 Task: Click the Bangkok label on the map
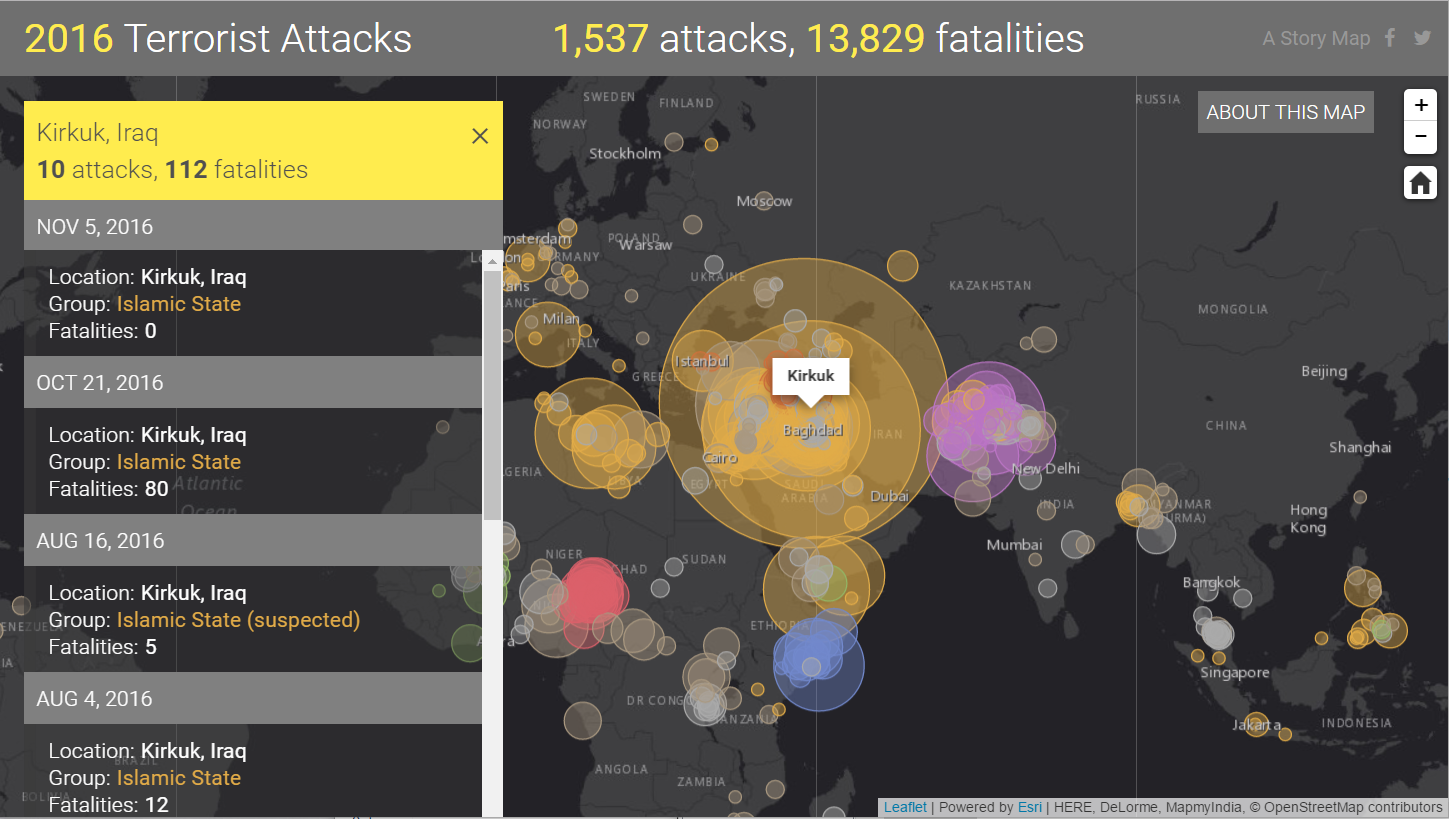tap(1211, 582)
